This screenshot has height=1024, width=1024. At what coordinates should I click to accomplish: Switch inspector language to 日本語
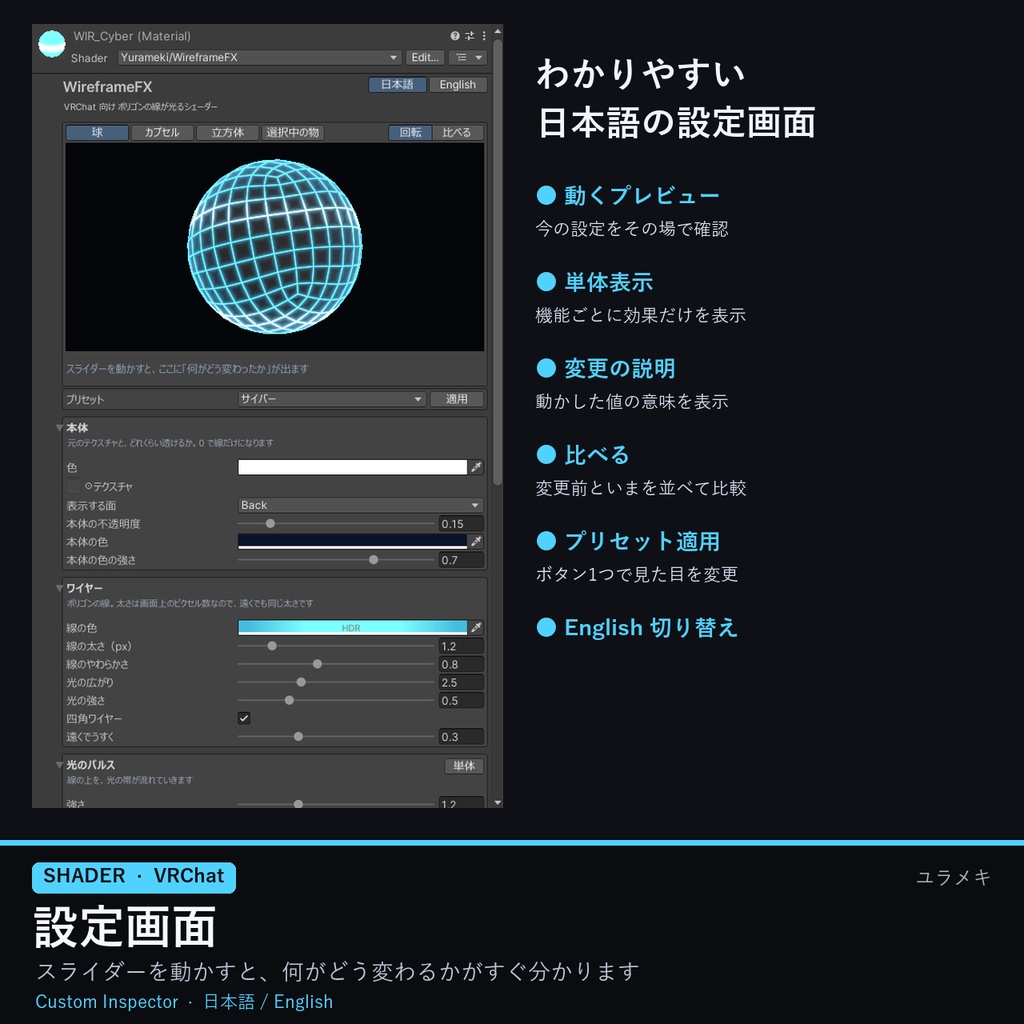(397, 85)
